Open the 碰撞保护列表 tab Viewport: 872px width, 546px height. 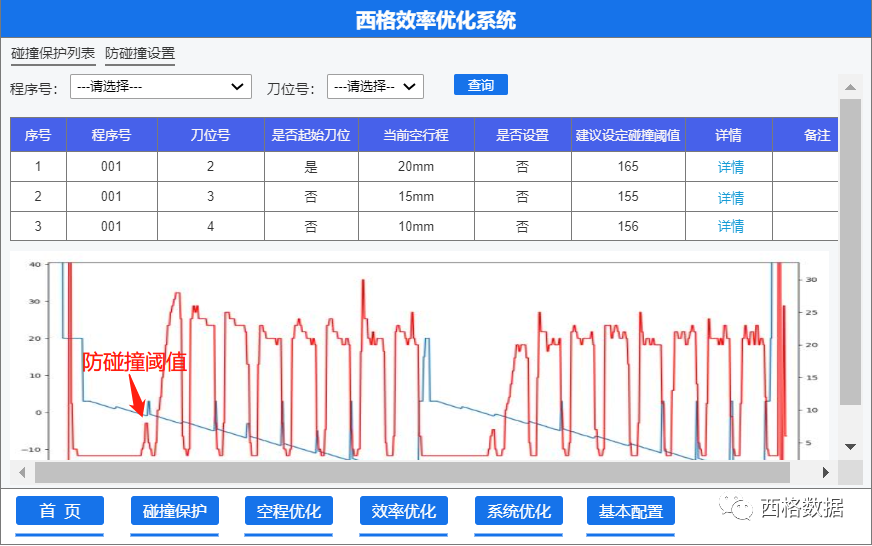point(53,53)
